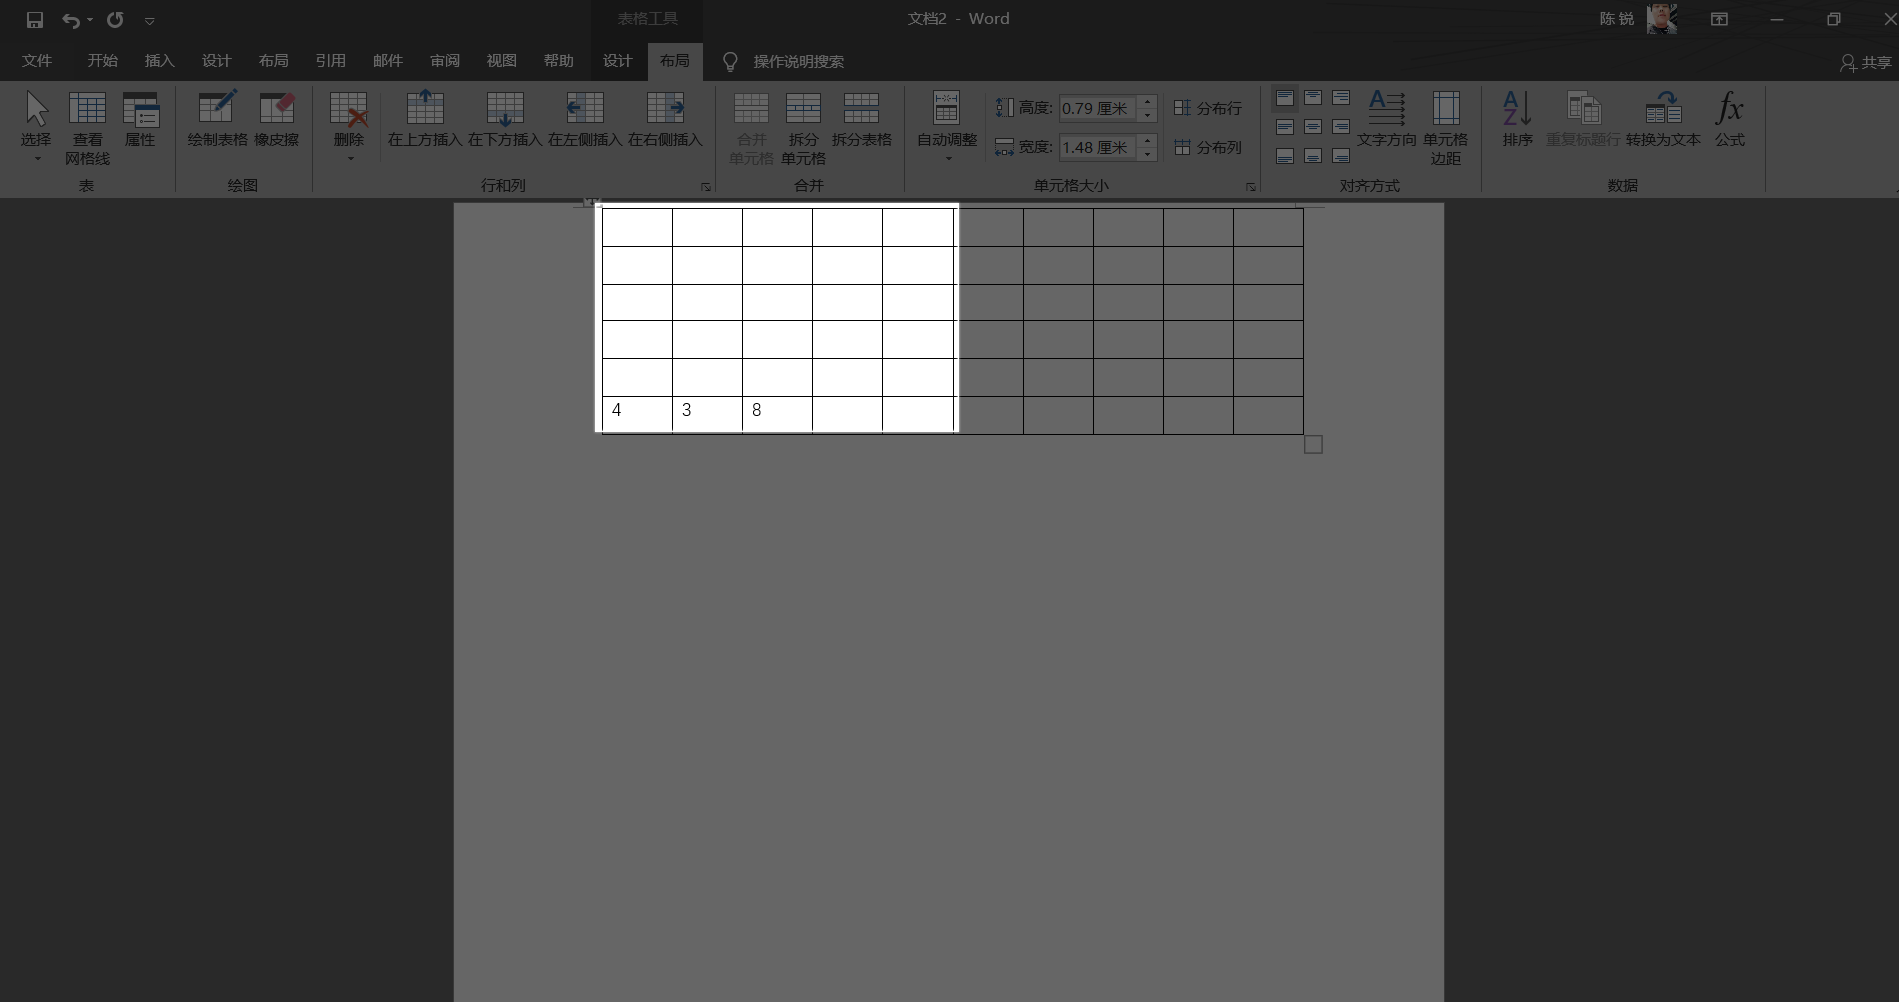Click 分布列 (Distribute Columns)
1899x1002 pixels.
(1207, 147)
